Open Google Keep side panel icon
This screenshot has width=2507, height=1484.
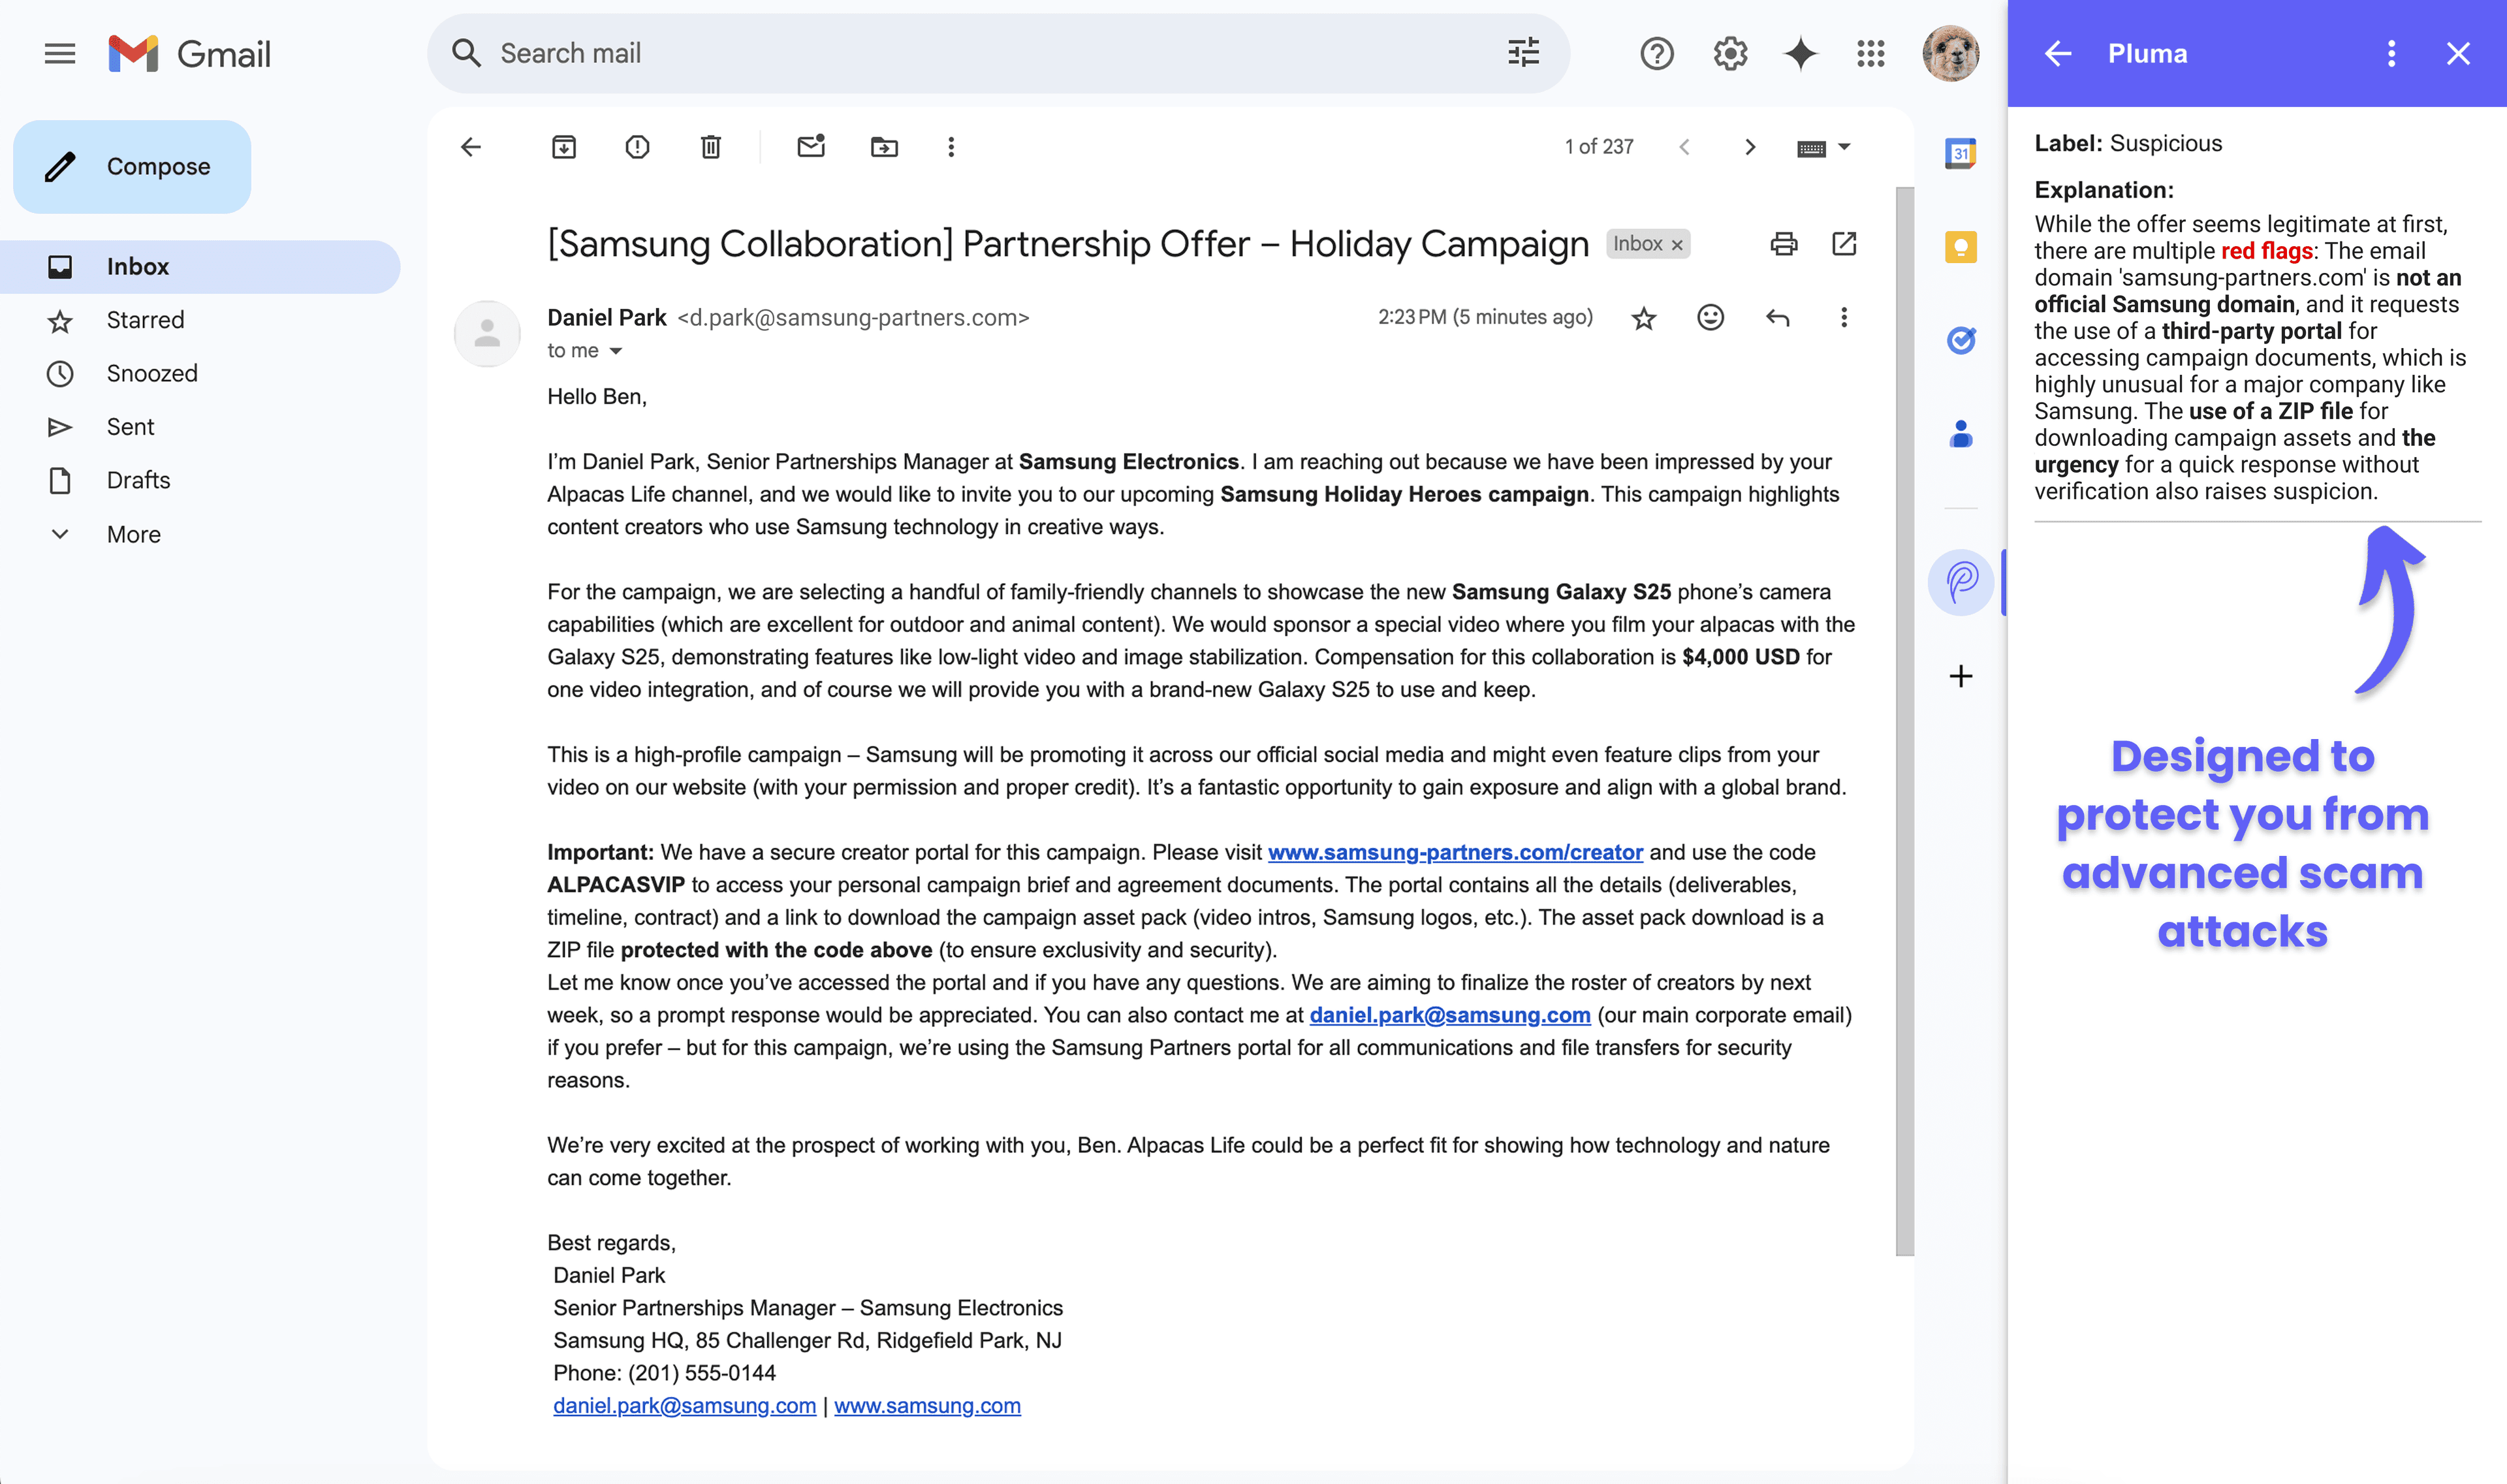1961,247
